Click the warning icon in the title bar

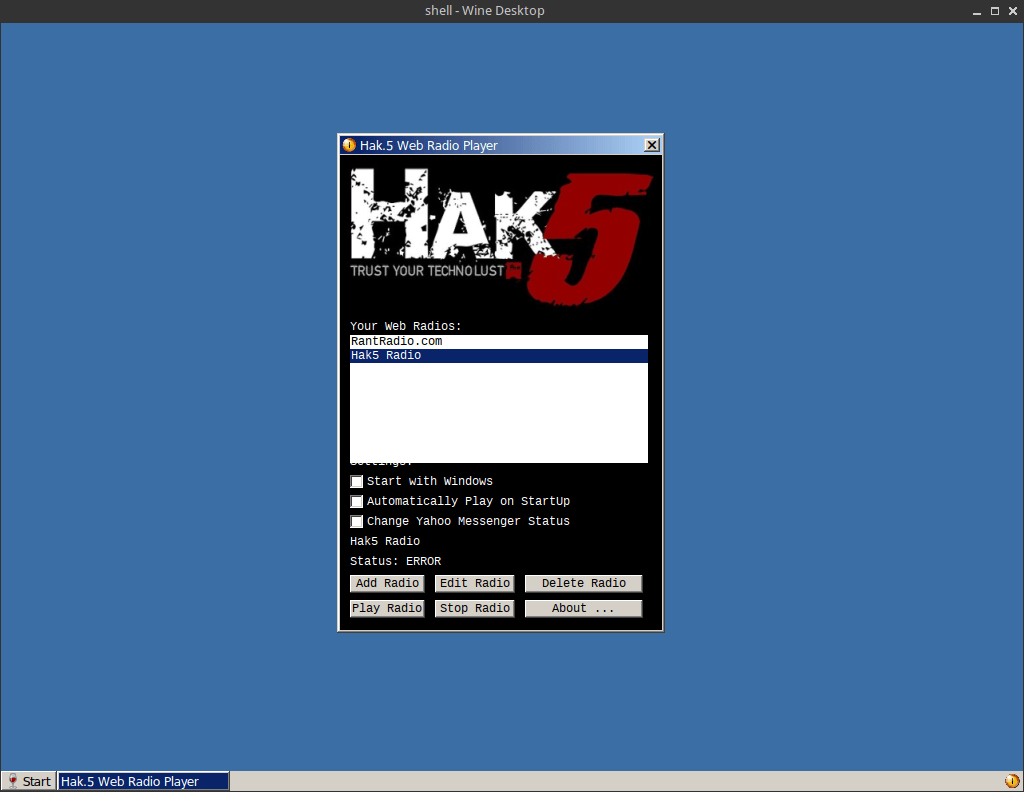click(x=348, y=144)
